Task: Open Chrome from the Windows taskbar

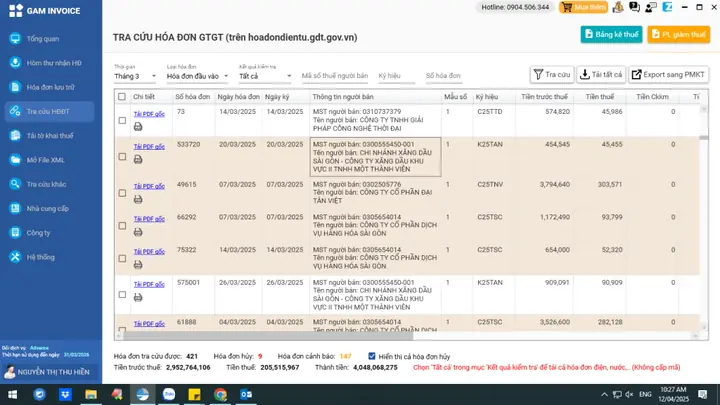Action: click(x=220, y=394)
